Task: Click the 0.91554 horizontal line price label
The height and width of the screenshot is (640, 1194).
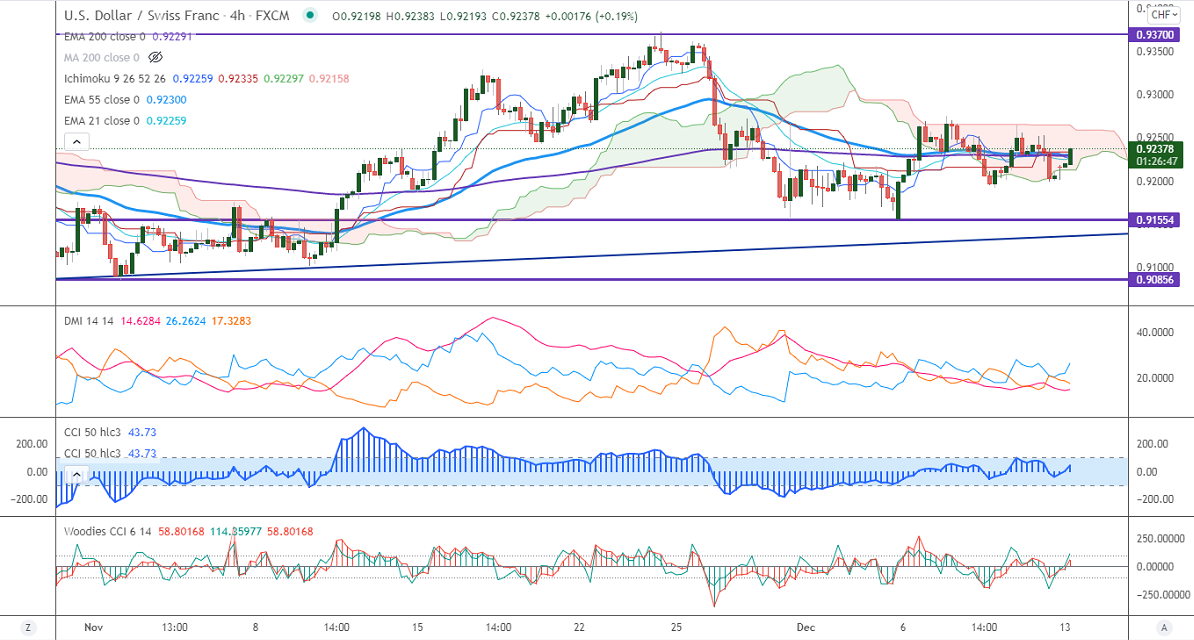Action: tap(1154, 220)
